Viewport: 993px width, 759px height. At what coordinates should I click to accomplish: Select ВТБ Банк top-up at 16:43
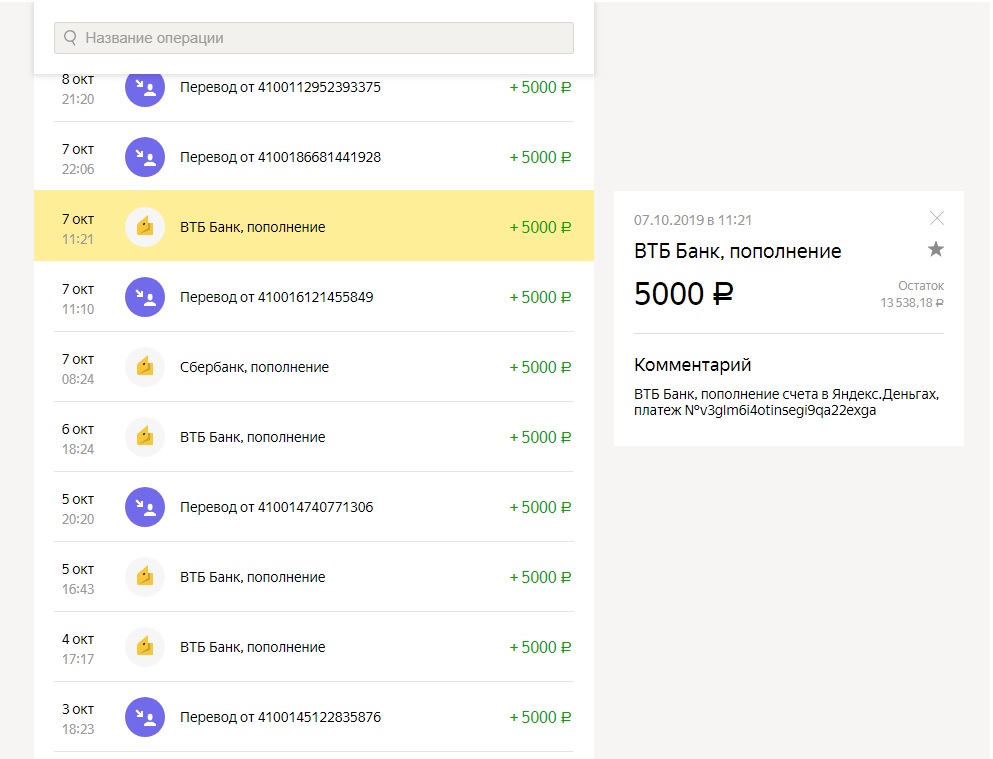click(313, 577)
